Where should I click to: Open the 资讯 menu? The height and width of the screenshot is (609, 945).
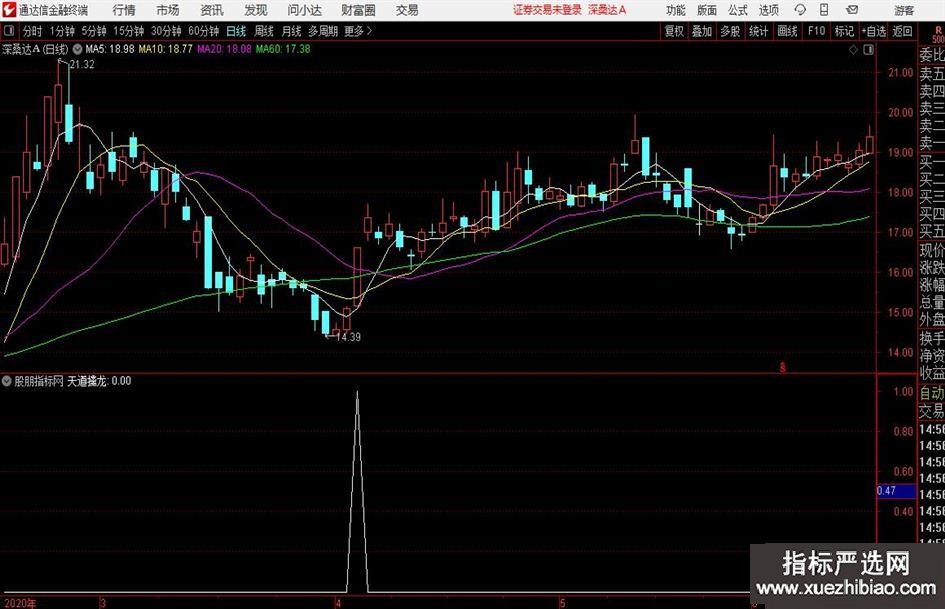pos(212,10)
